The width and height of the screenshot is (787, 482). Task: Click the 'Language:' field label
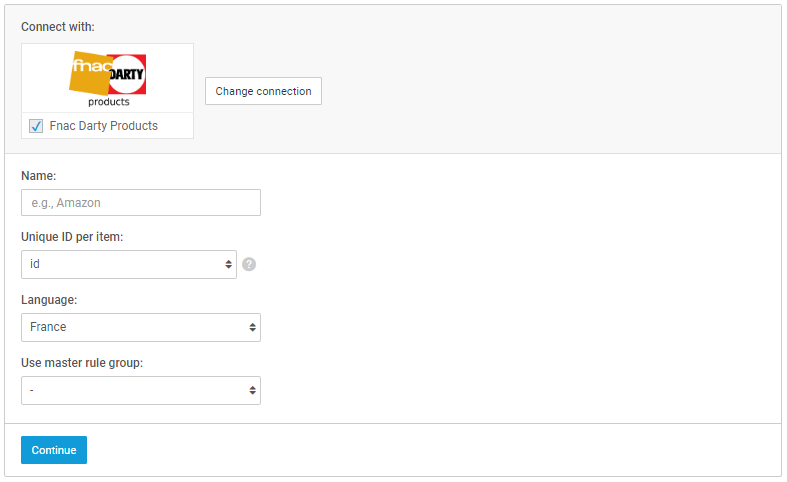49,300
